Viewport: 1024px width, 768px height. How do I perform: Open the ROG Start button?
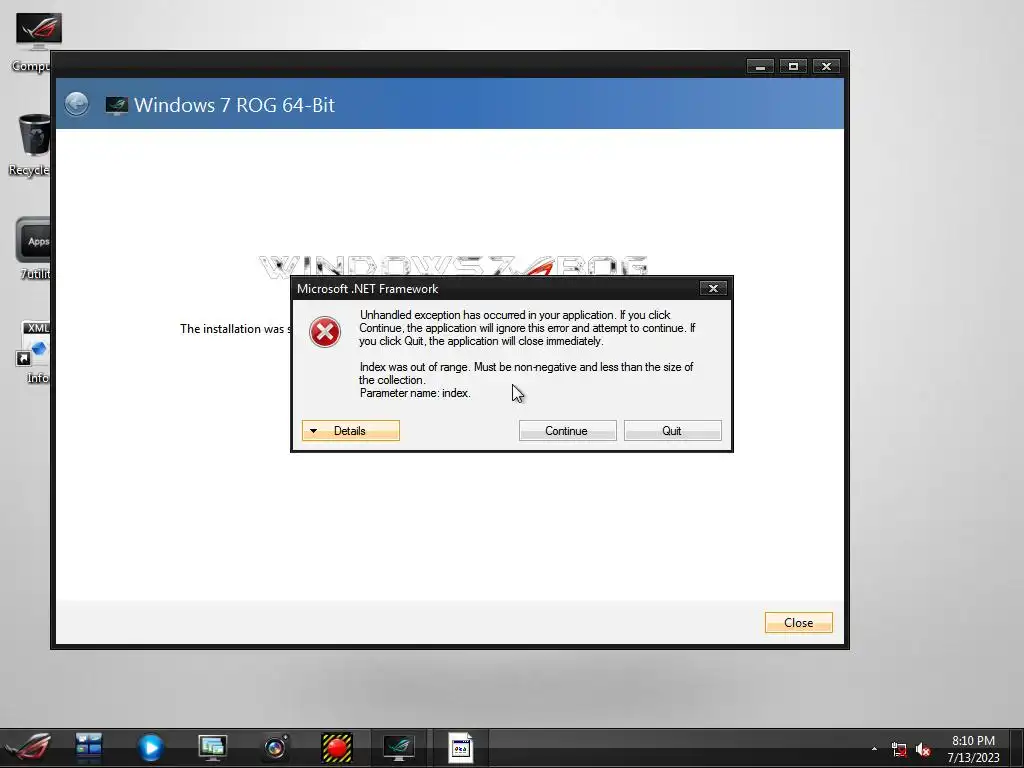pyautogui.click(x=27, y=748)
